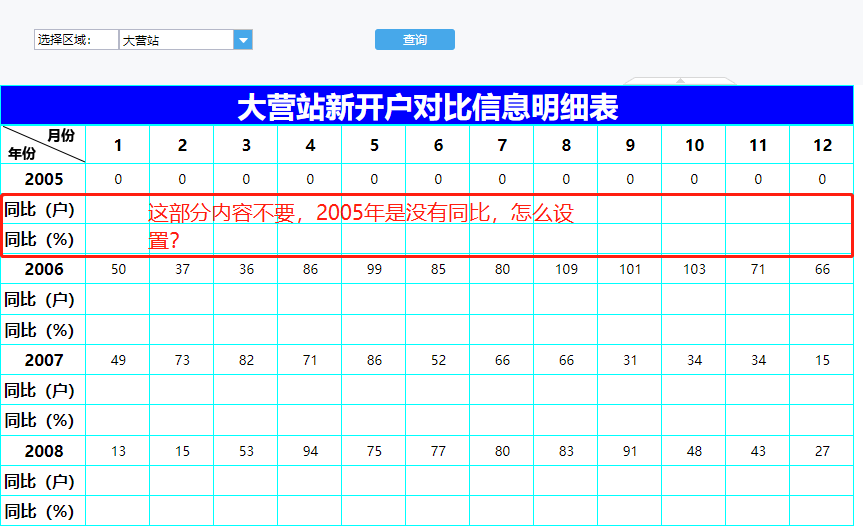This screenshot has width=863, height=528.
Task: Click 2008 November value 43
Action: pos(758,451)
